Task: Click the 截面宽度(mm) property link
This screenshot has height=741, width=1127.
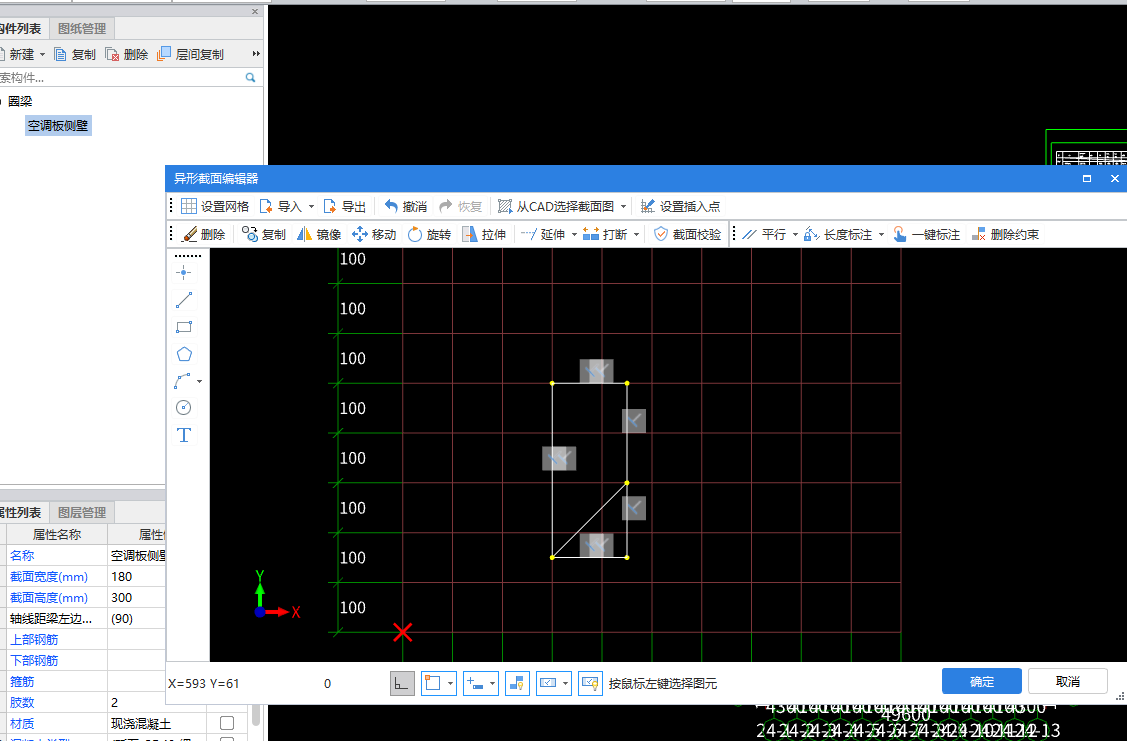Action: [49, 576]
